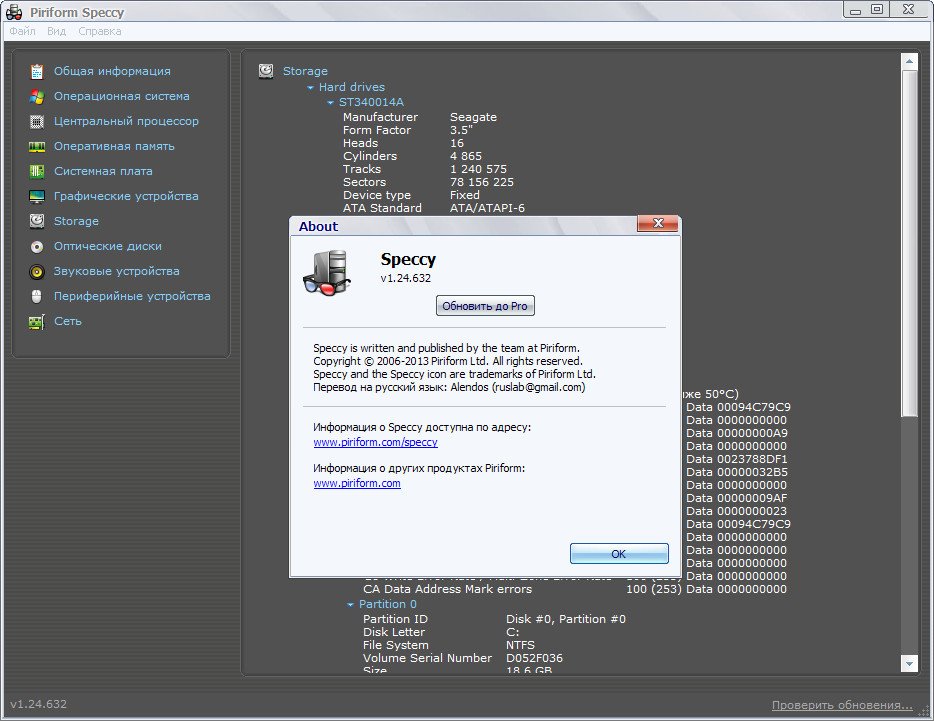Click the v1.24.632 status bar text

(x=39, y=704)
